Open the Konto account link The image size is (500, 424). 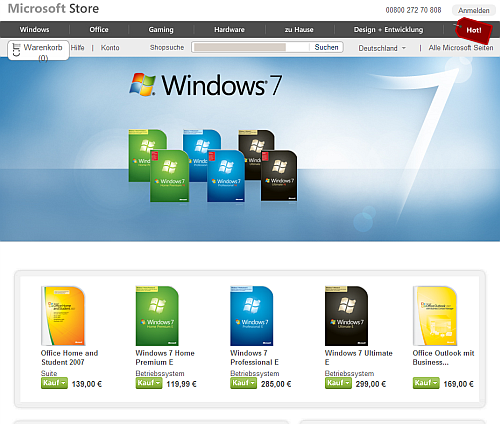110,48
